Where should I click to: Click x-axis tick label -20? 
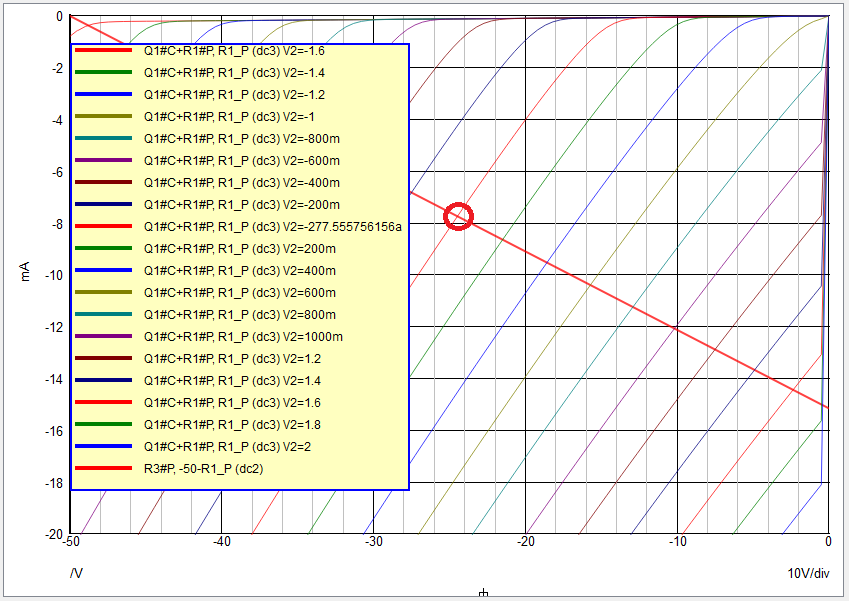(x=525, y=541)
